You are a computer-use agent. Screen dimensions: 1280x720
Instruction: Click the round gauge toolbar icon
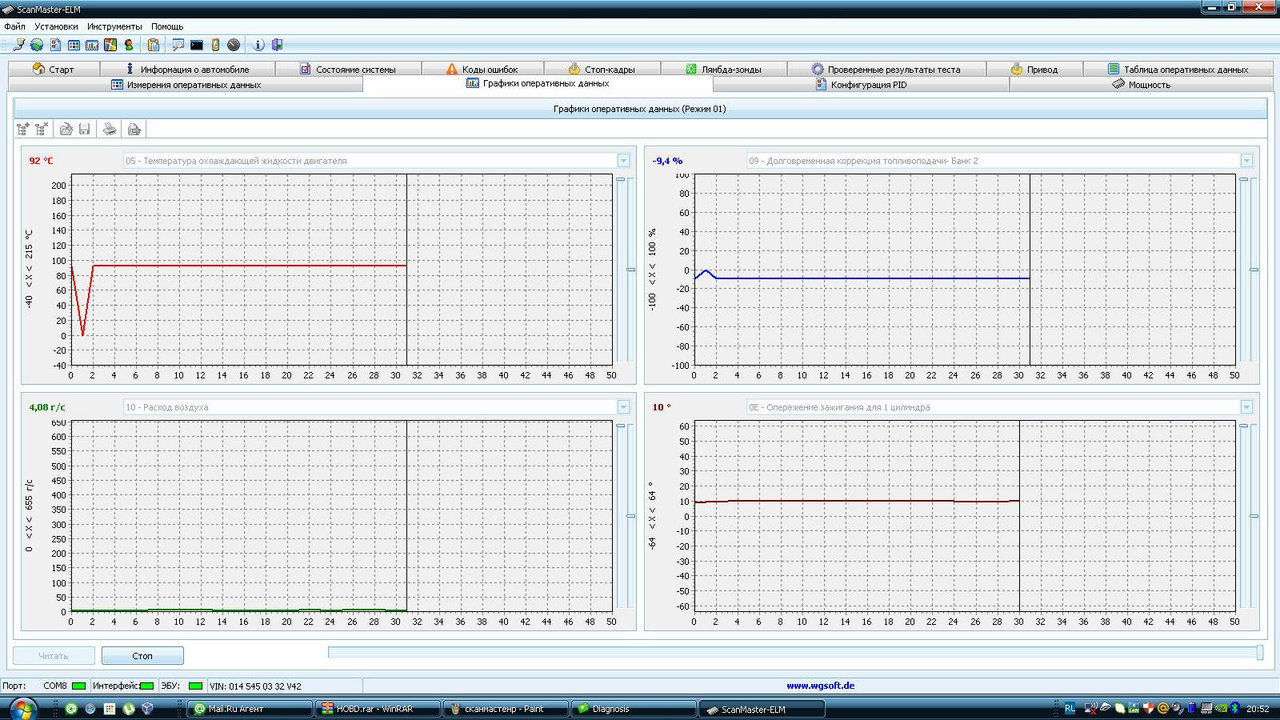(233, 45)
